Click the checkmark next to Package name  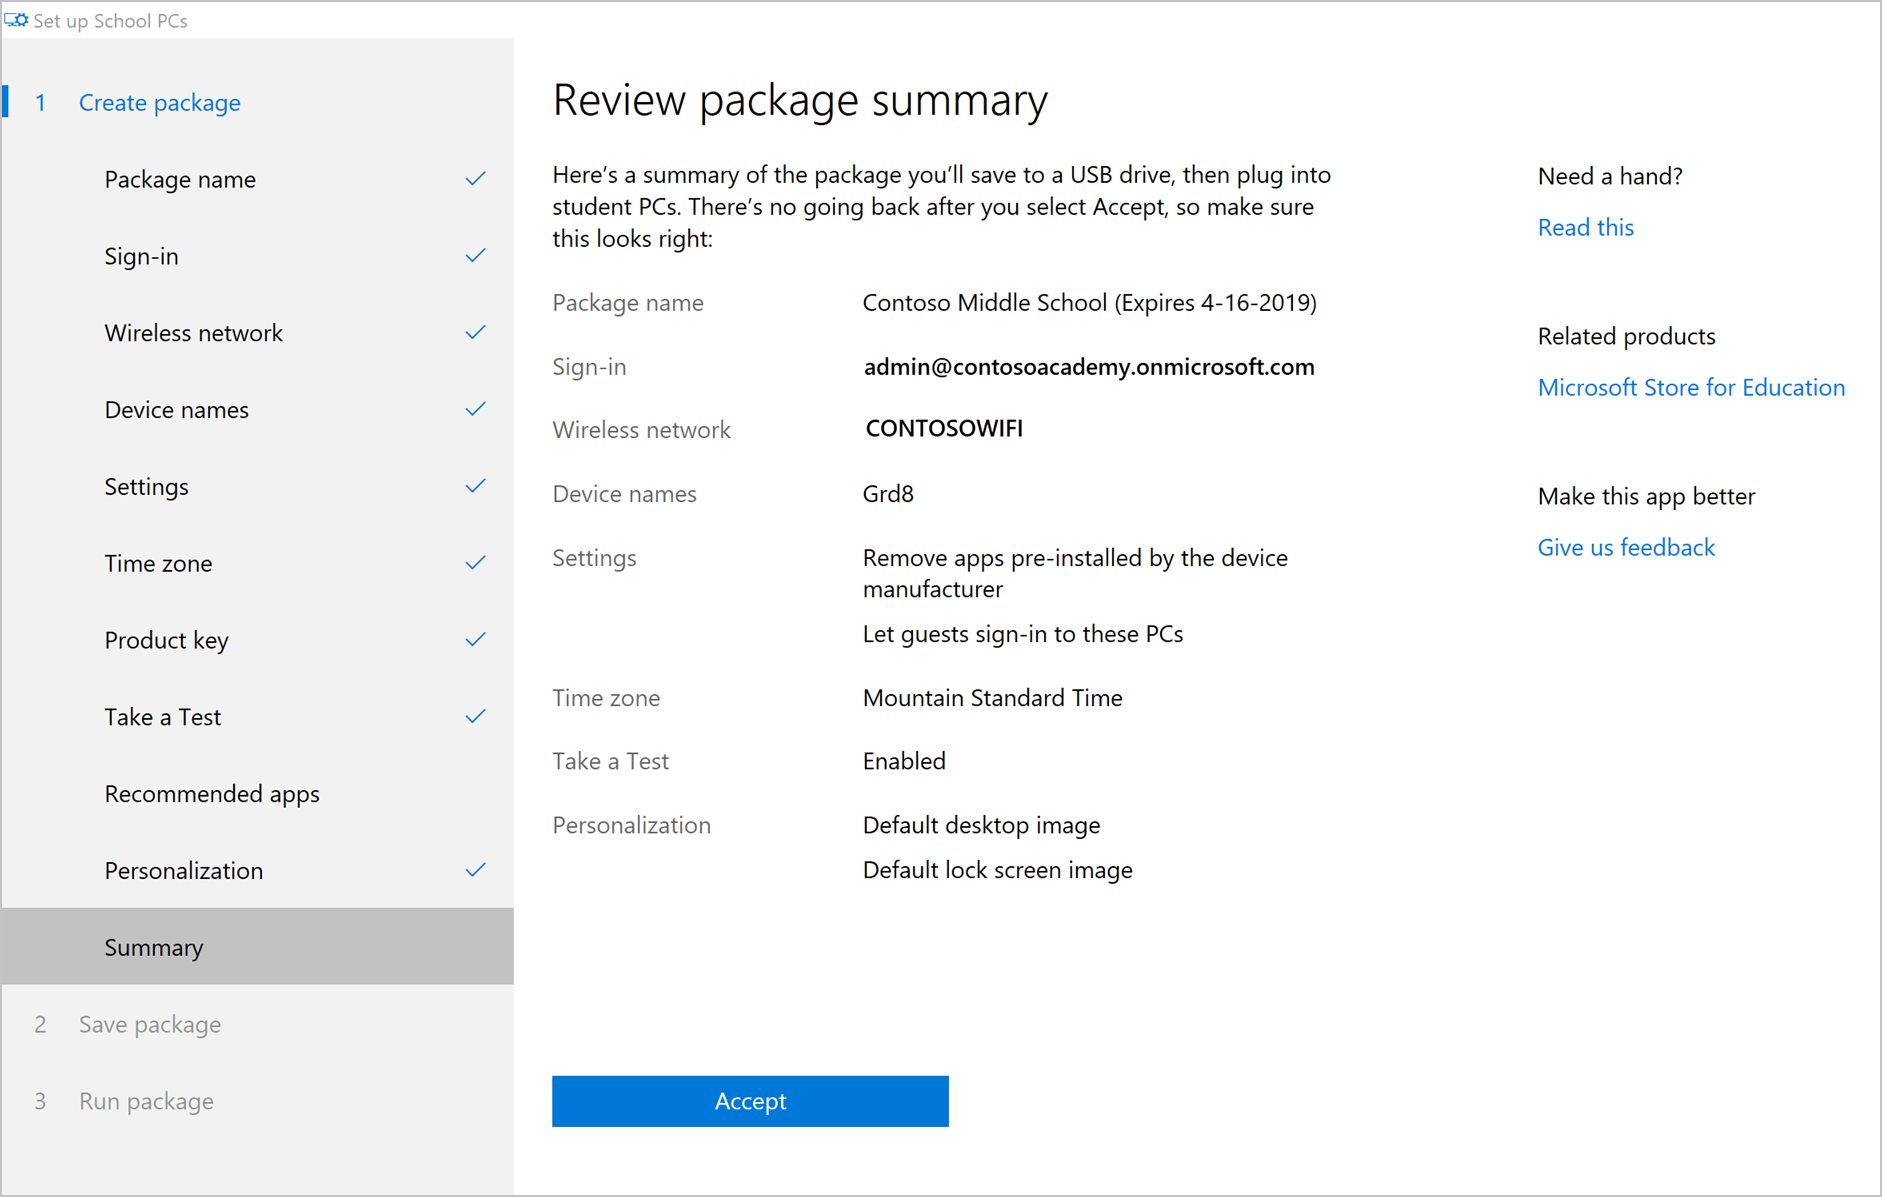475,179
